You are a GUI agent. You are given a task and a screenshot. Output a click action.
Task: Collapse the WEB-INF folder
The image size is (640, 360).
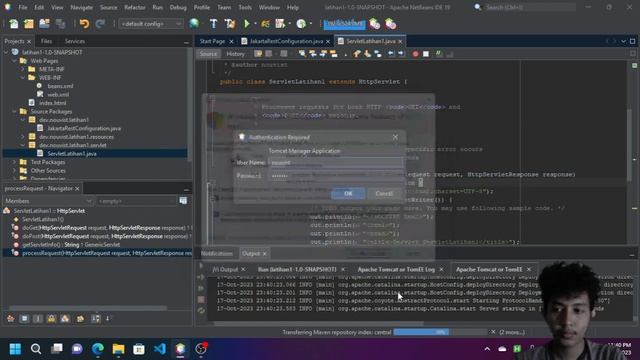coord(23,78)
